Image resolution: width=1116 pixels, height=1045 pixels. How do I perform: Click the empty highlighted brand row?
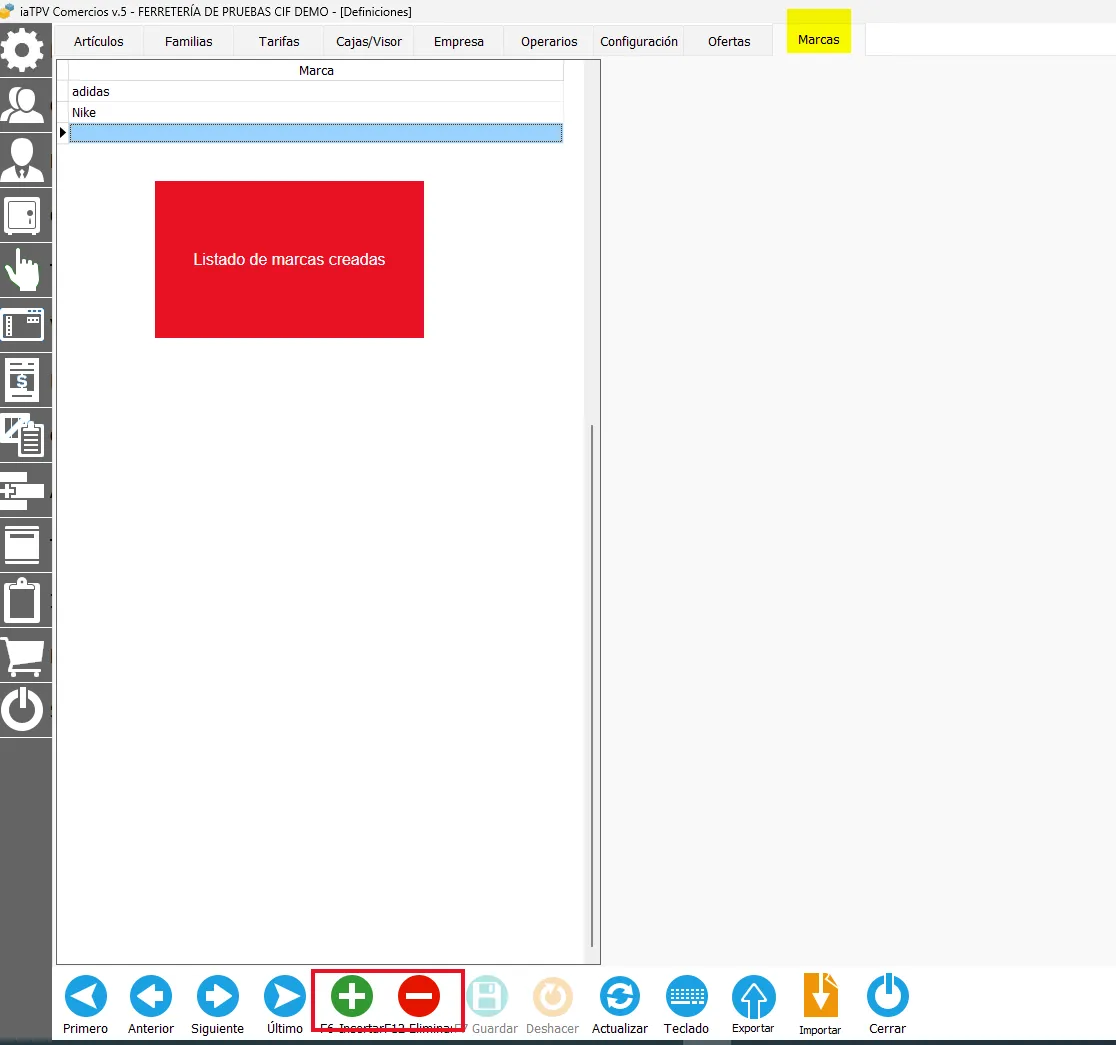[x=316, y=132]
